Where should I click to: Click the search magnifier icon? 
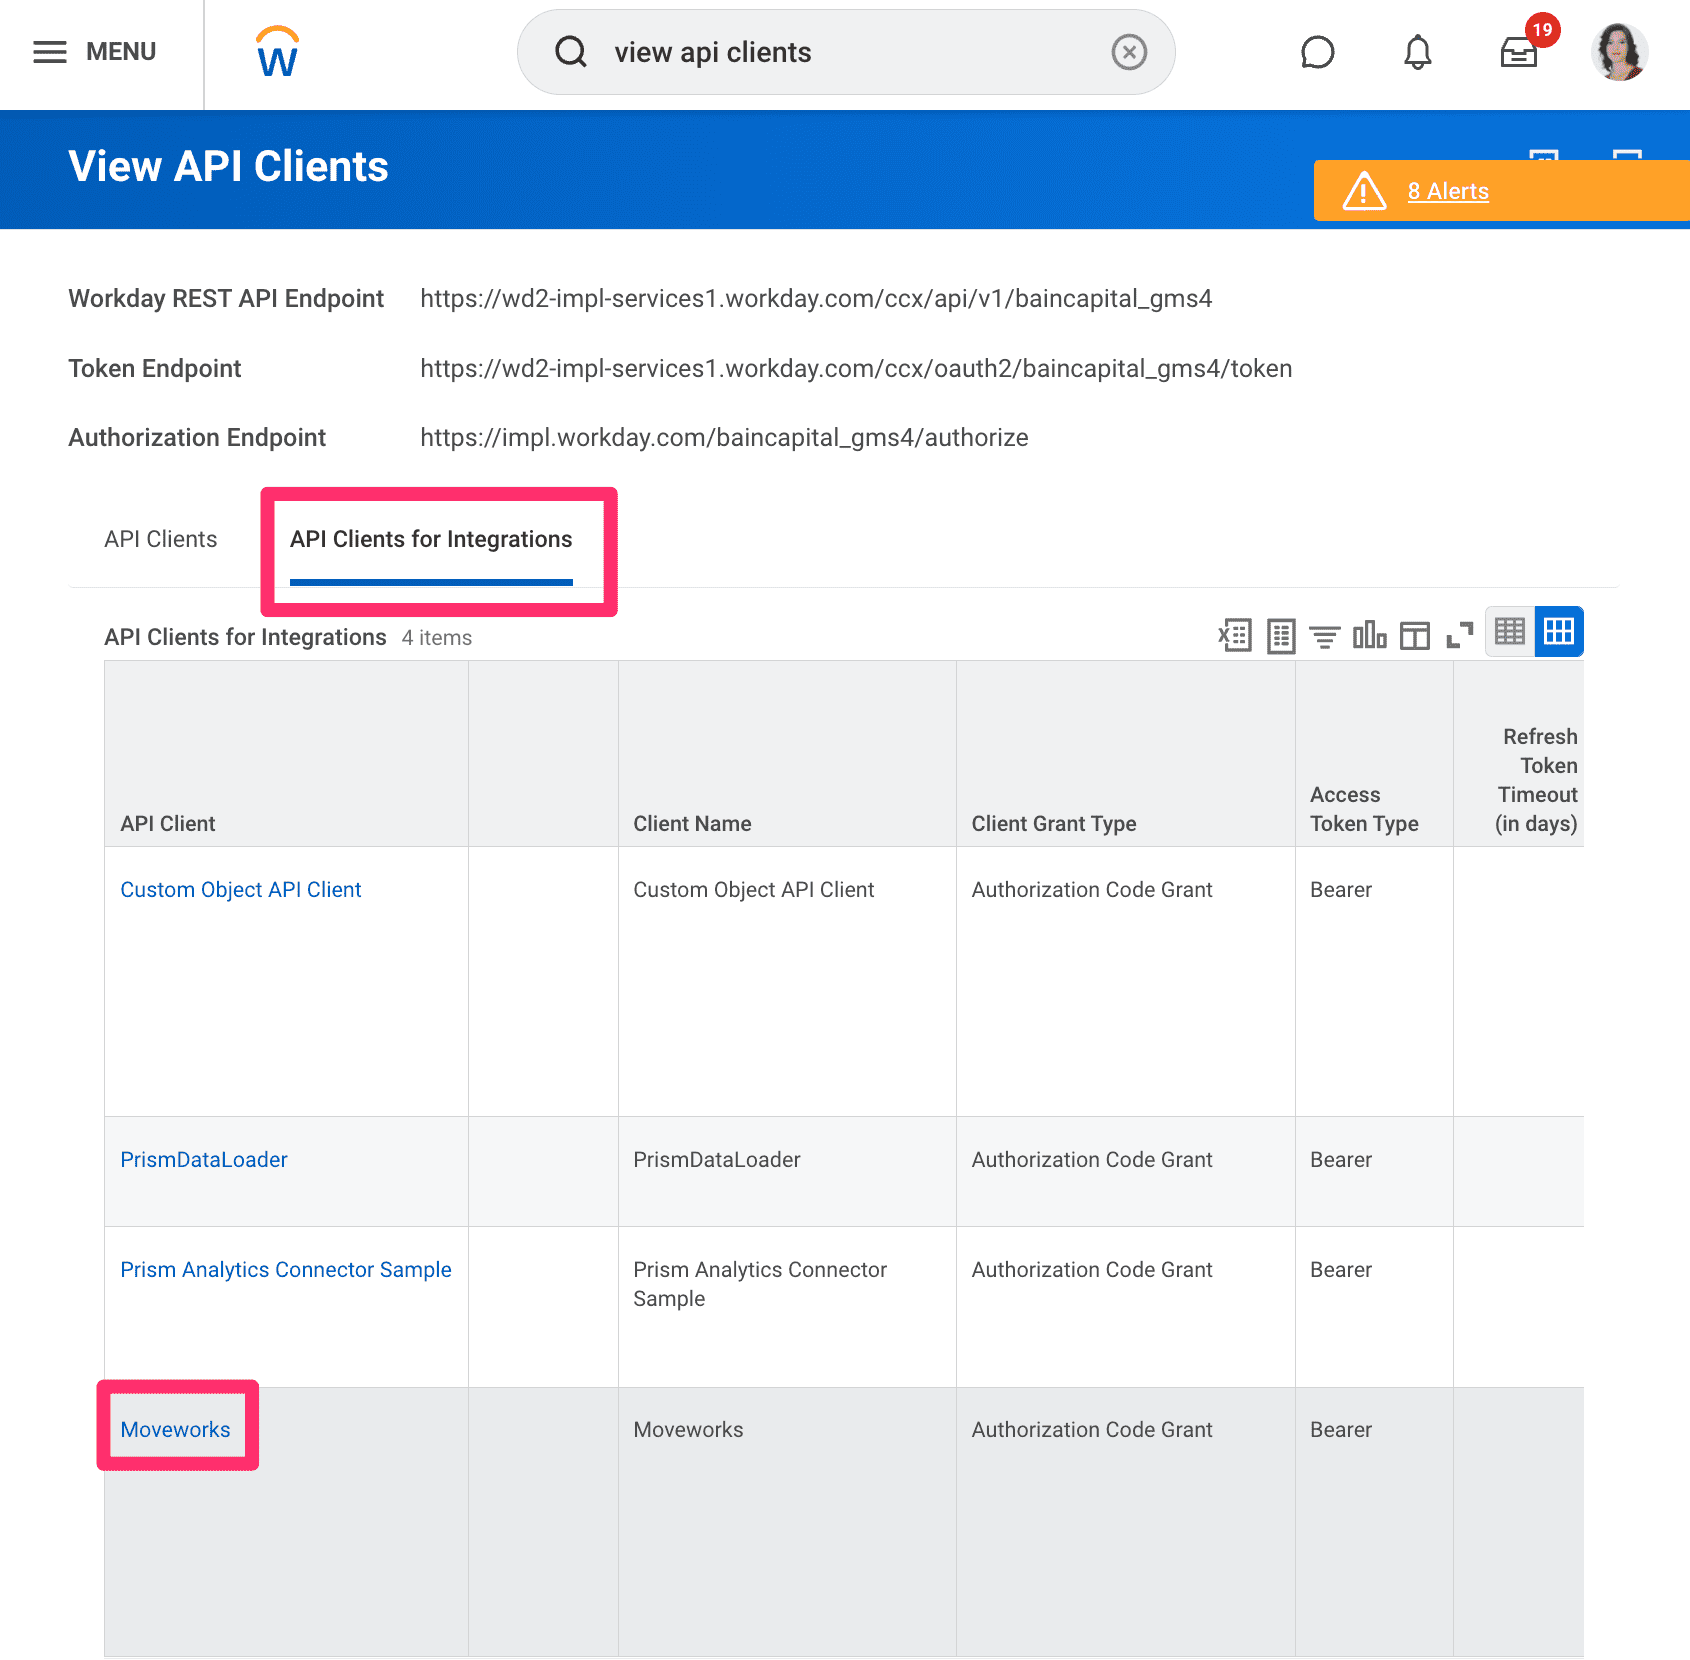pos(571,52)
